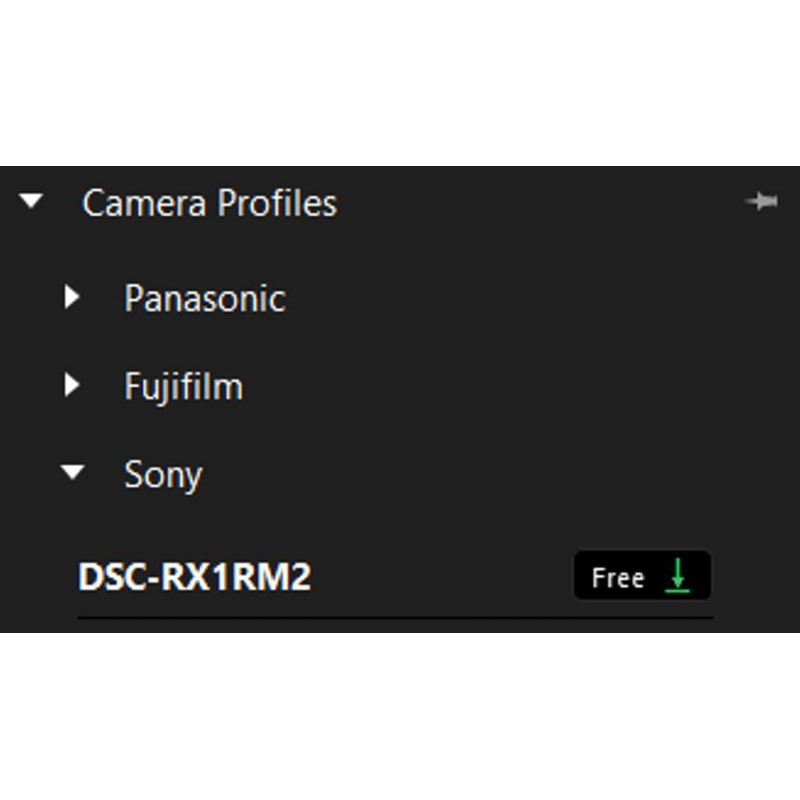This screenshot has height=800, width=800.
Task: Collapse the Camera Profiles section triangle
Action: pos(32,202)
